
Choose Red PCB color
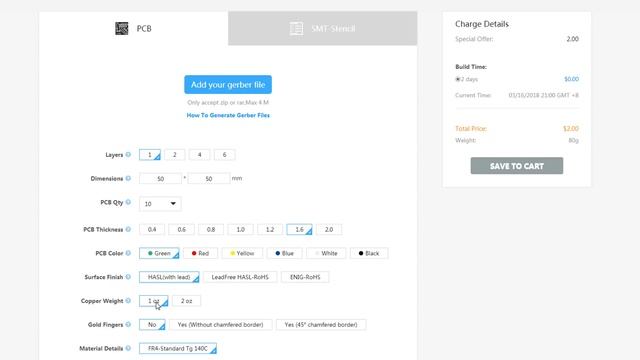(200, 253)
